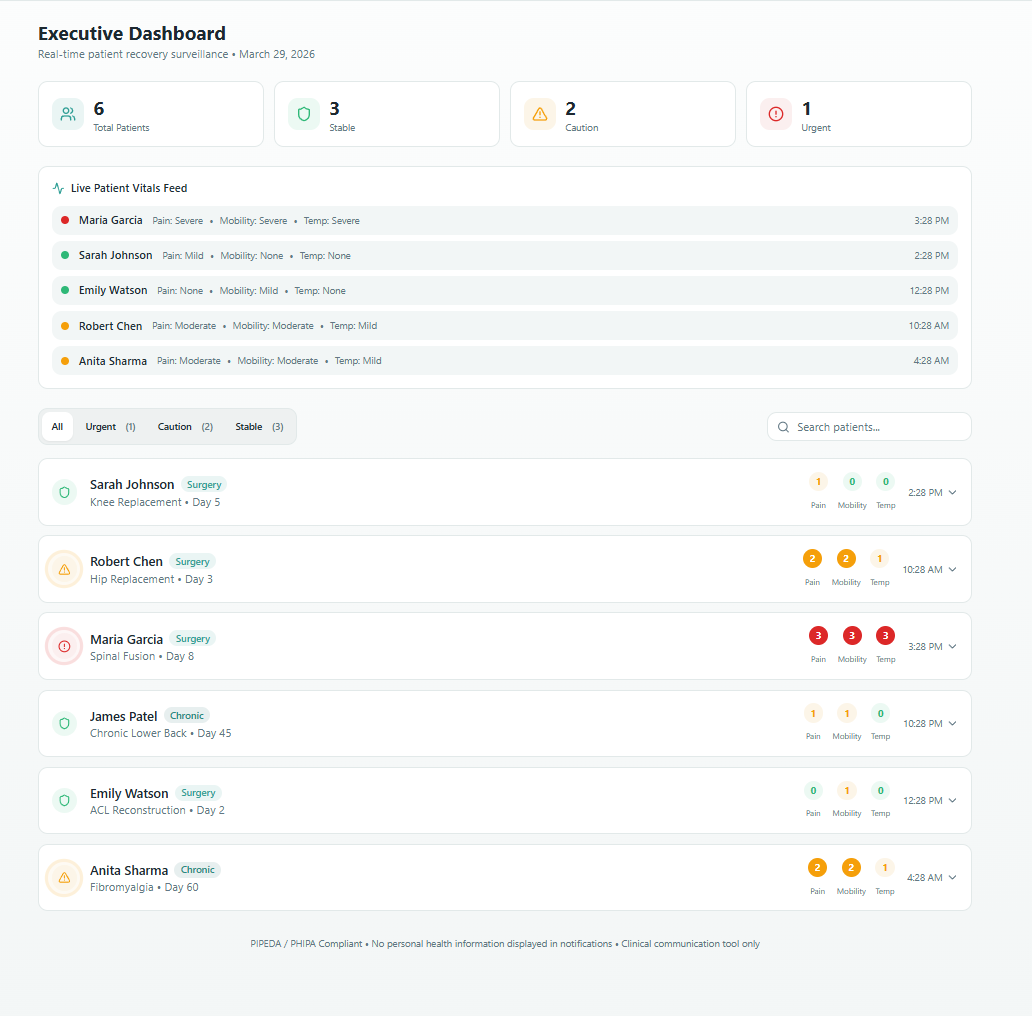Select the Caution filter tab

coord(185,427)
